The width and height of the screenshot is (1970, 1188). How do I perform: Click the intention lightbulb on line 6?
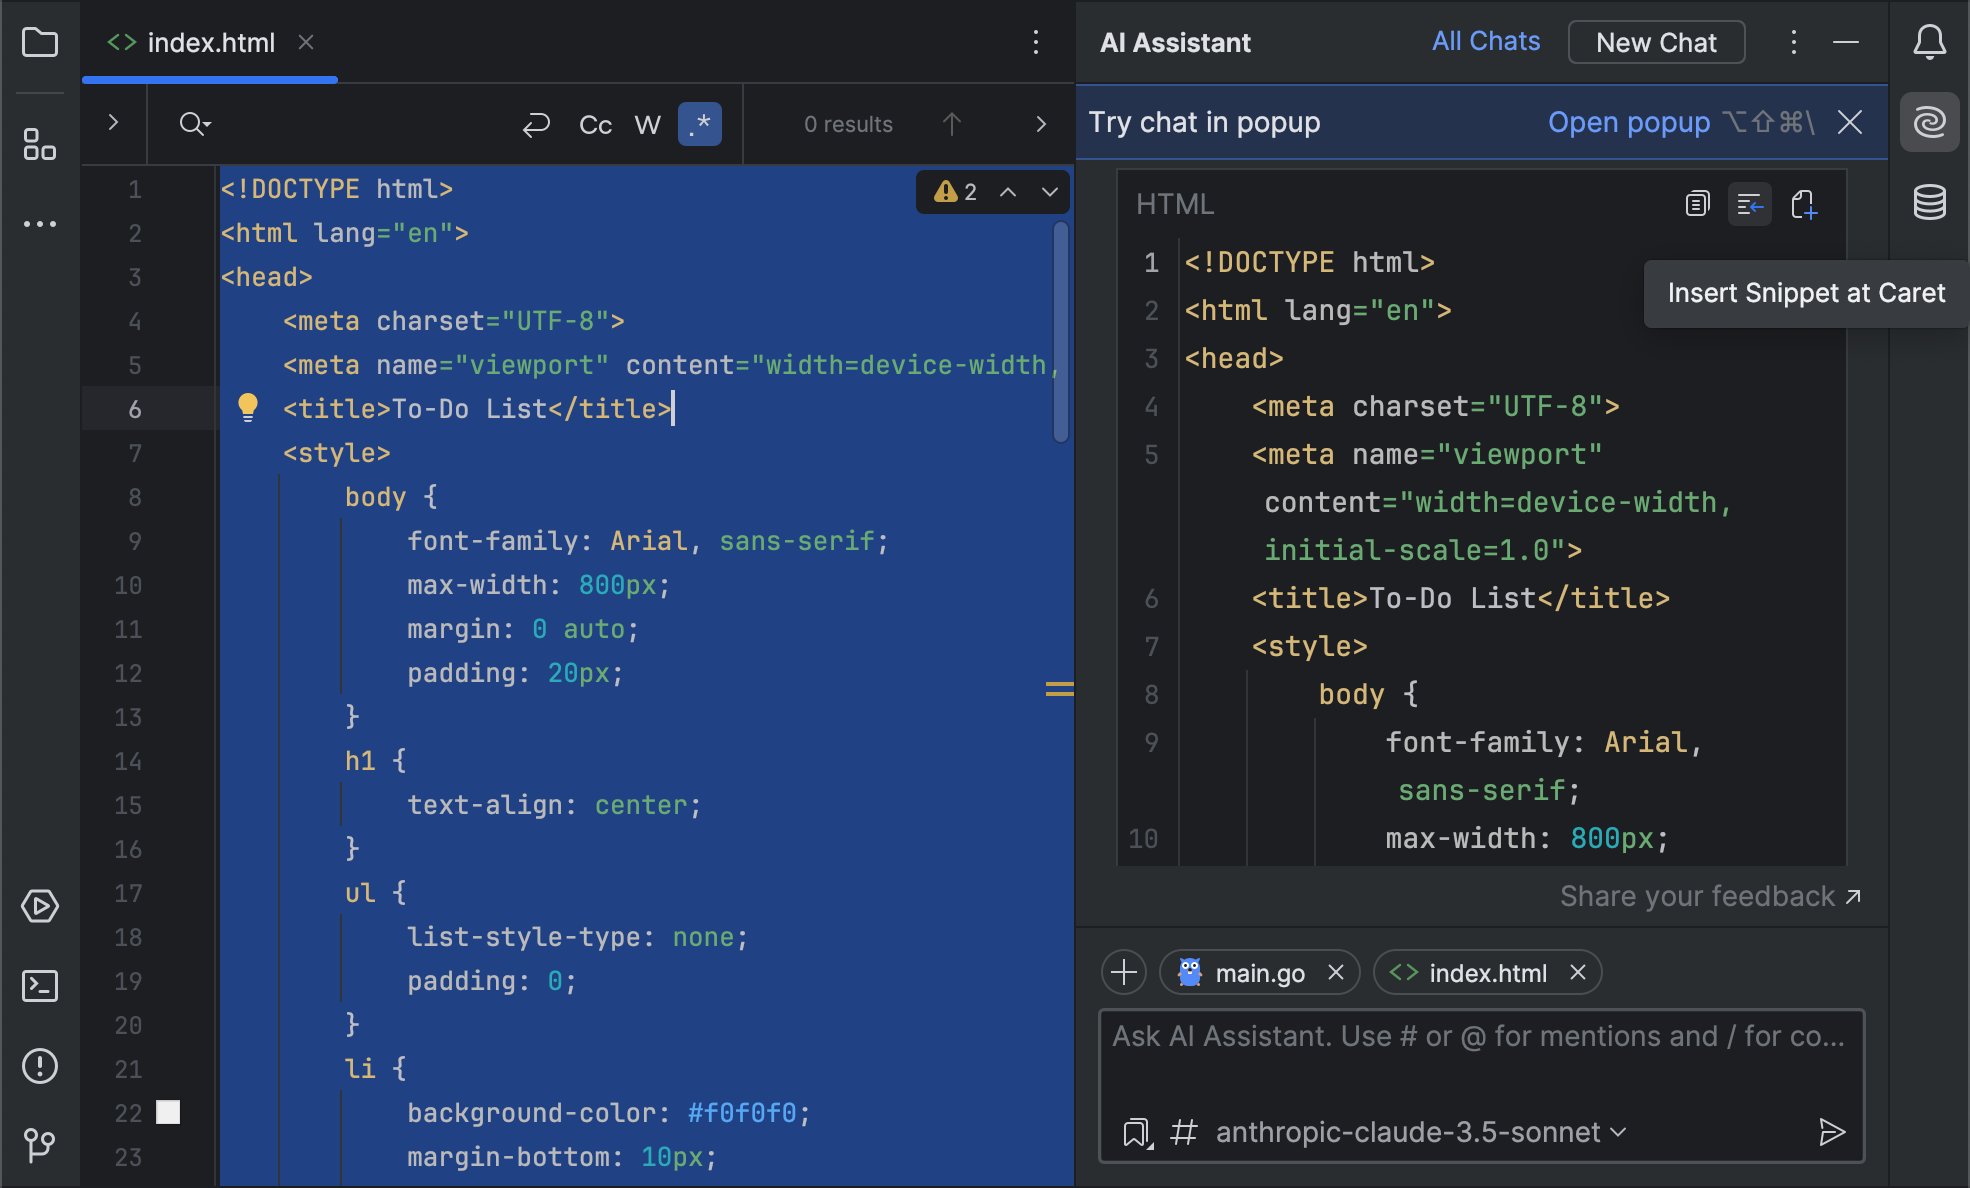tap(247, 407)
